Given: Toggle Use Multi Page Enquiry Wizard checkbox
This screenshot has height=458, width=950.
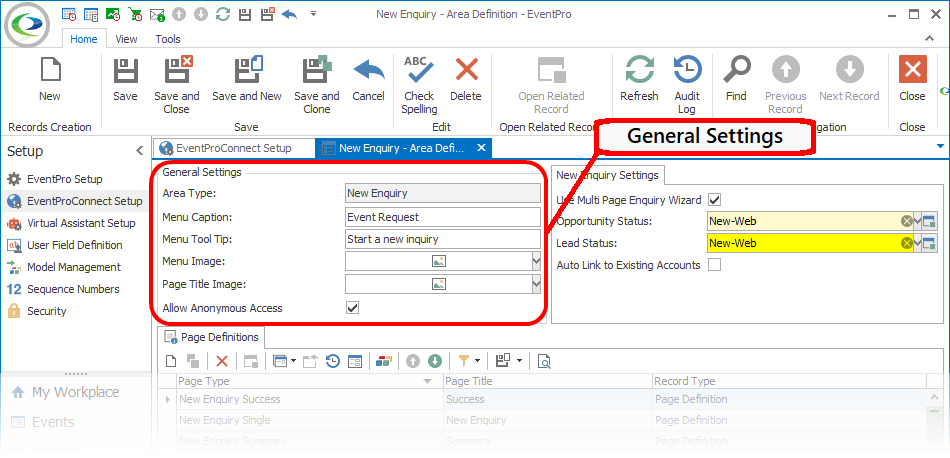Looking at the screenshot, I should (715, 200).
